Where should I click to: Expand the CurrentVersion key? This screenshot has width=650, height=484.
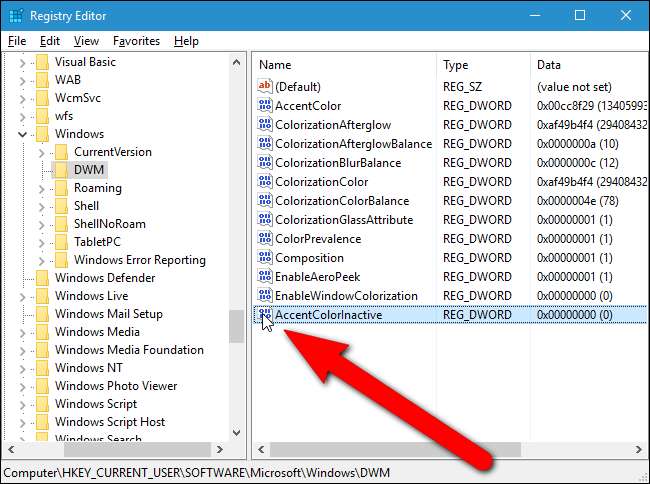pyautogui.click(x=40, y=152)
